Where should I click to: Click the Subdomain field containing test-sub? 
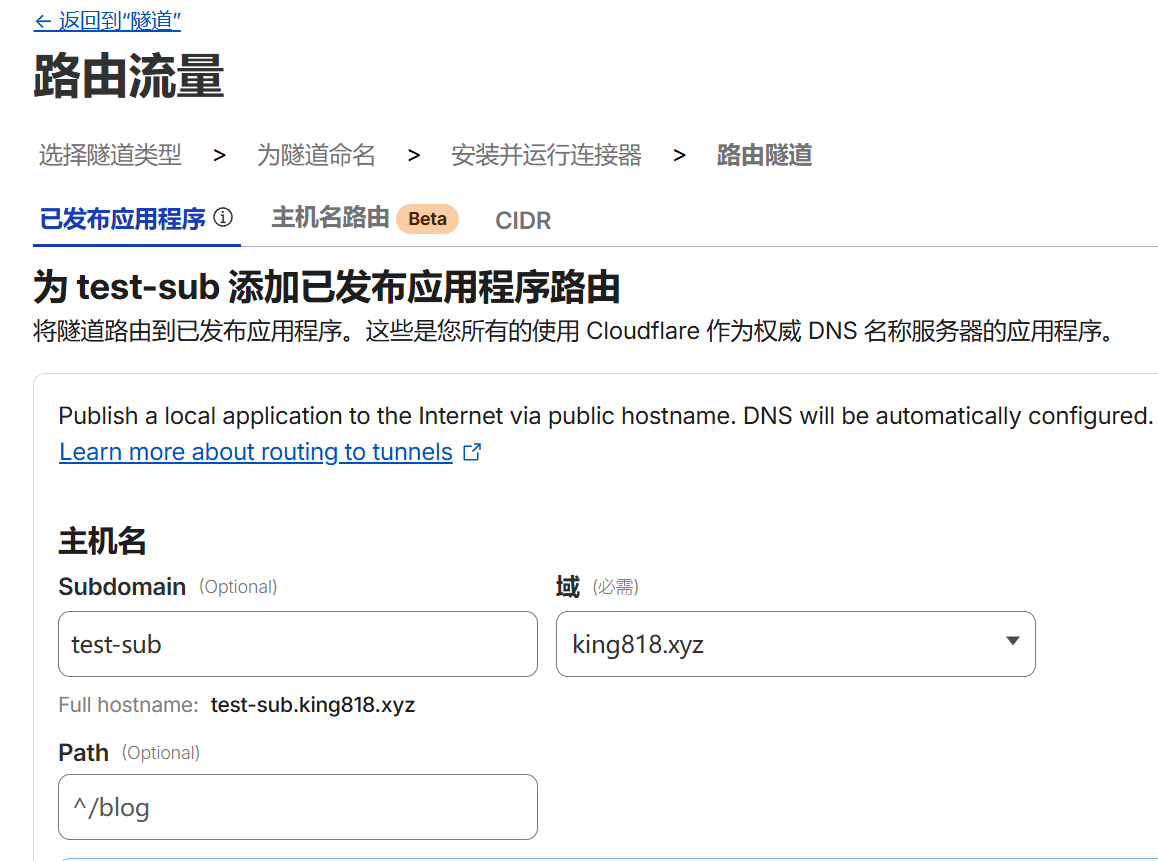(x=298, y=644)
